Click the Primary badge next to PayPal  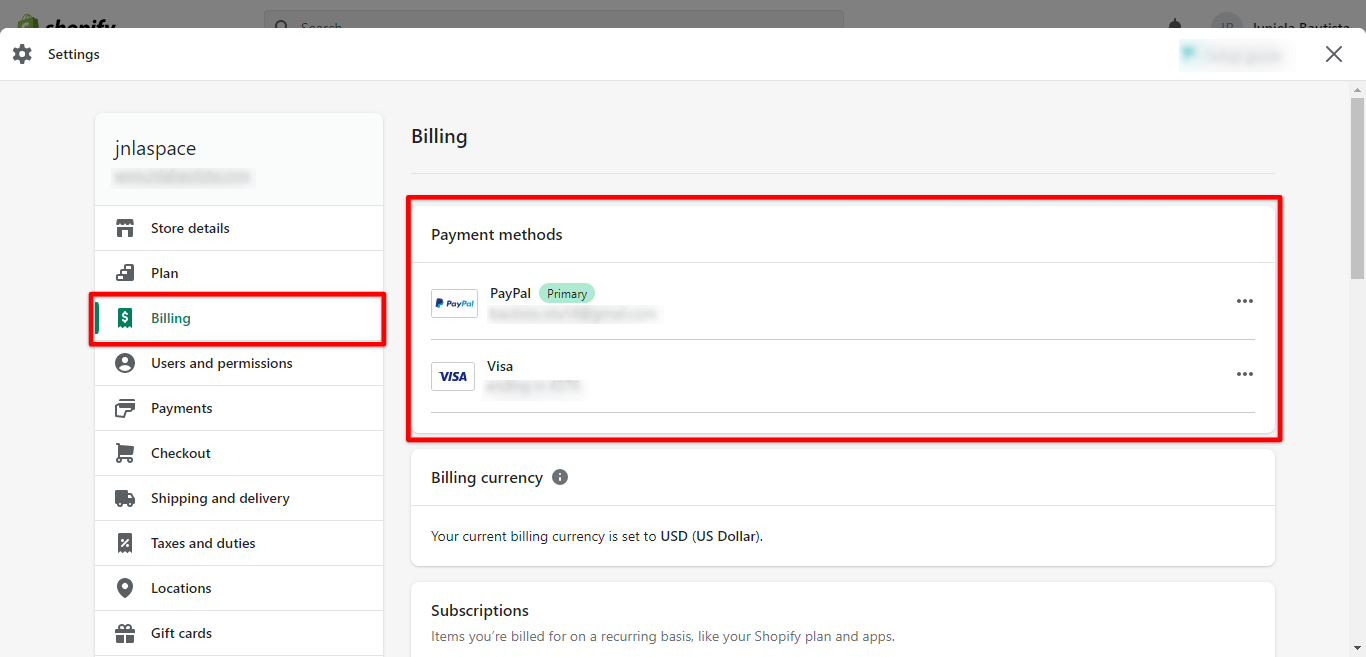coord(567,293)
